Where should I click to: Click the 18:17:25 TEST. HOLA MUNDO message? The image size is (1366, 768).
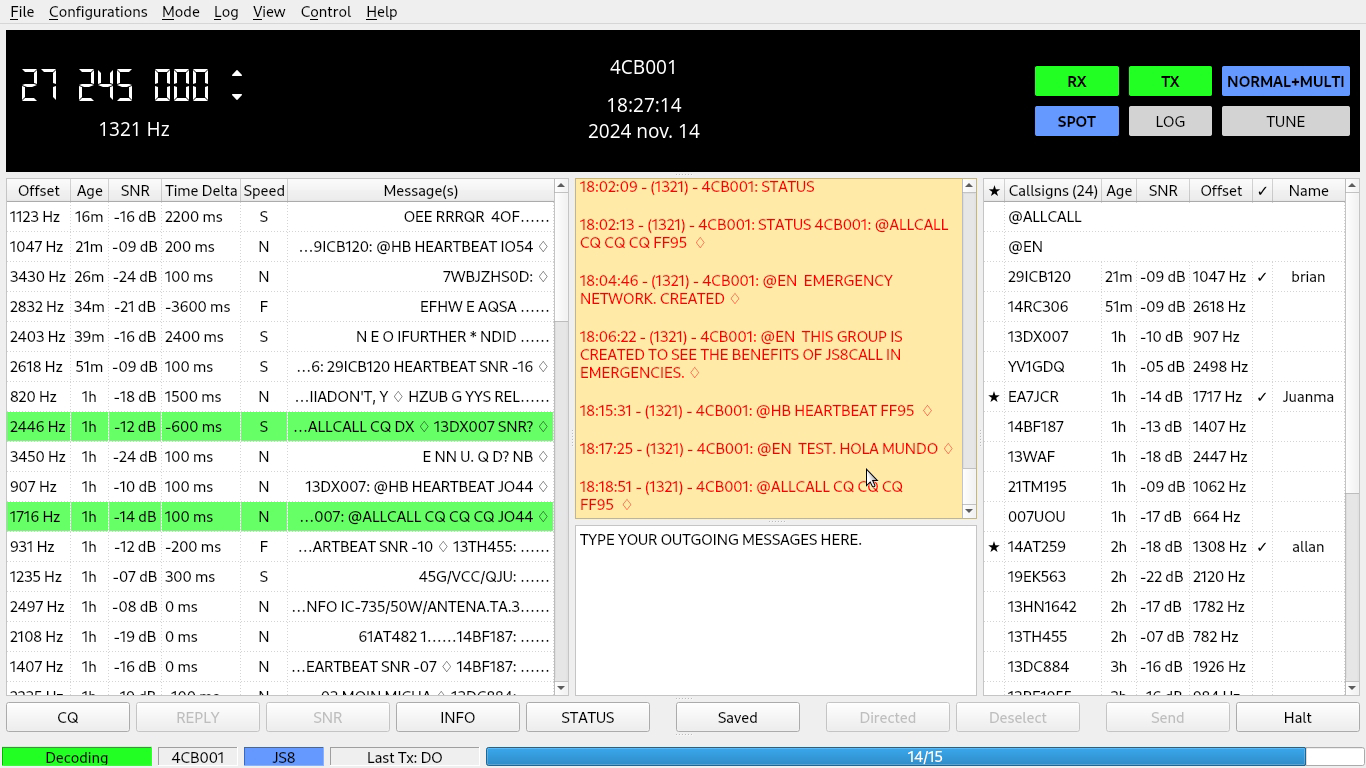[x=766, y=449]
